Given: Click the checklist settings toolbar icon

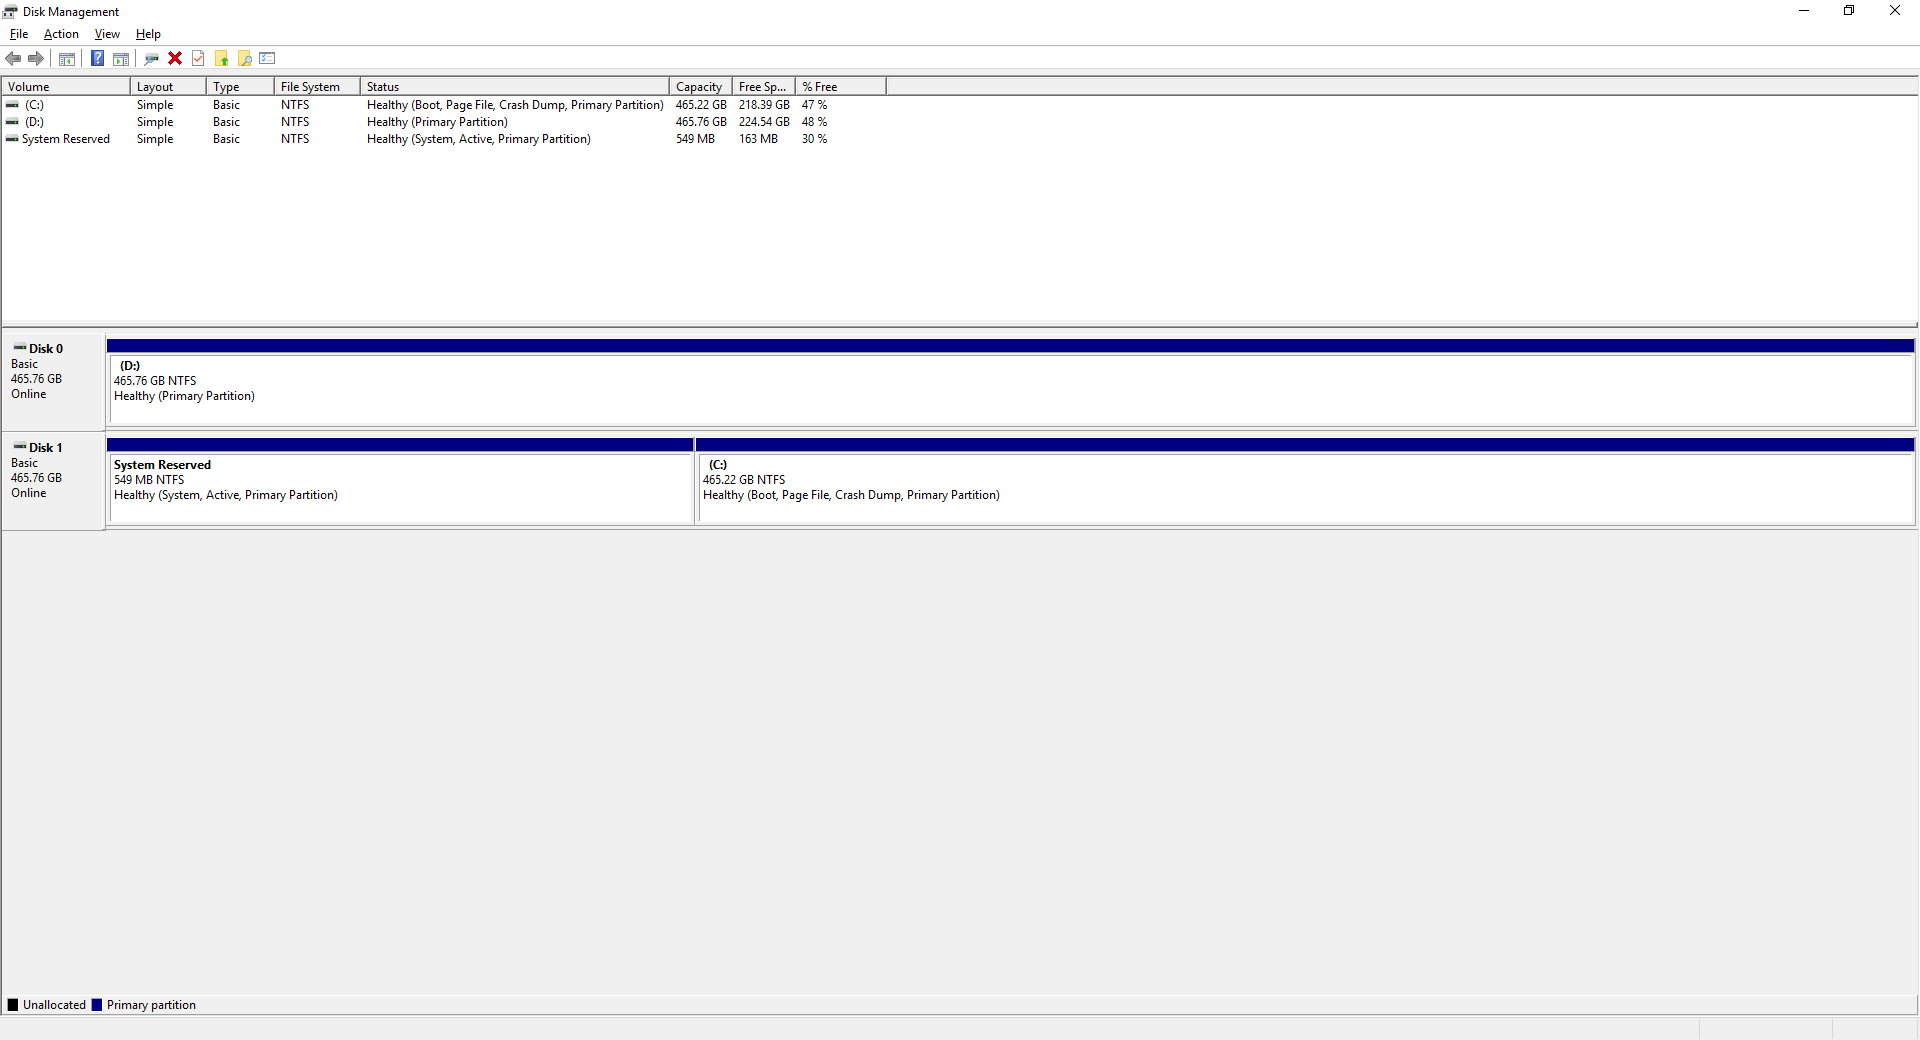Looking at the screenshot, I should coord(267,59).
